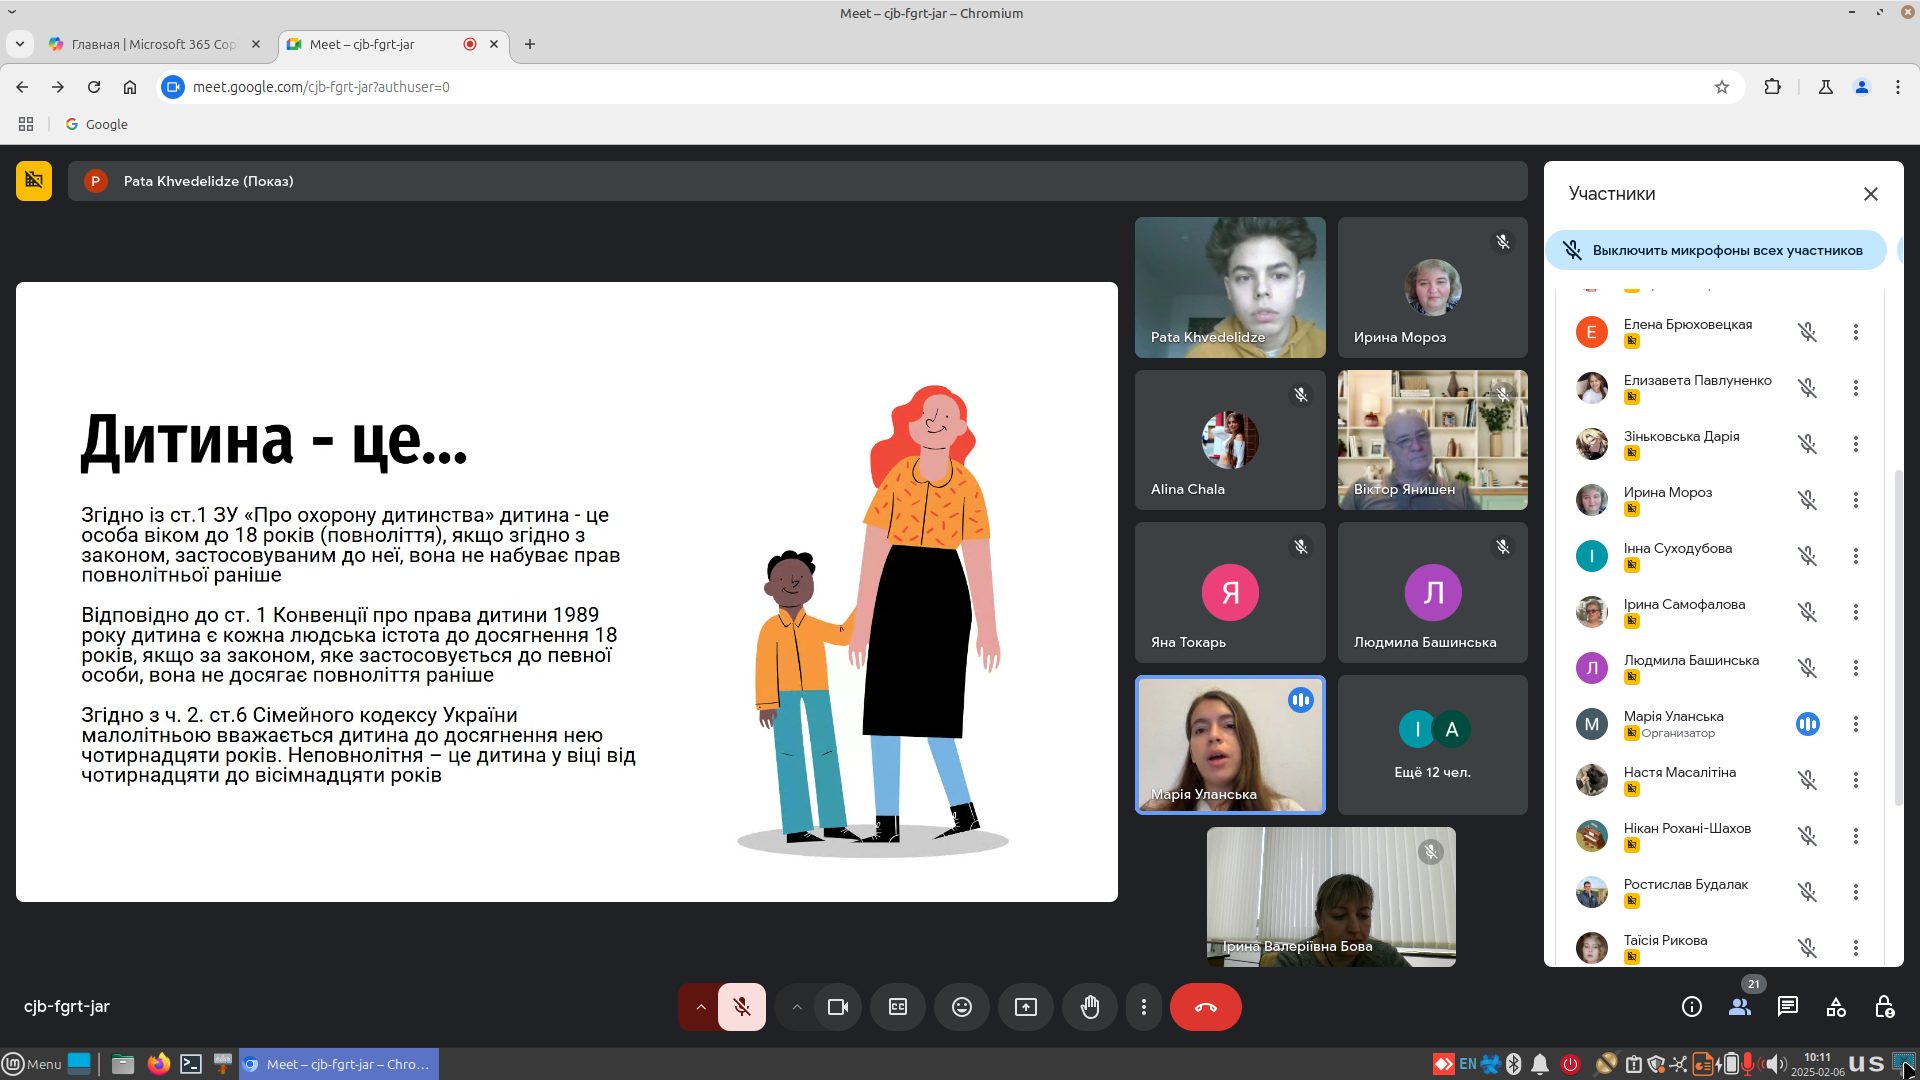Open the Google bookmark link
This screenshot has height=1080, width=1920.
click(97, 124)
